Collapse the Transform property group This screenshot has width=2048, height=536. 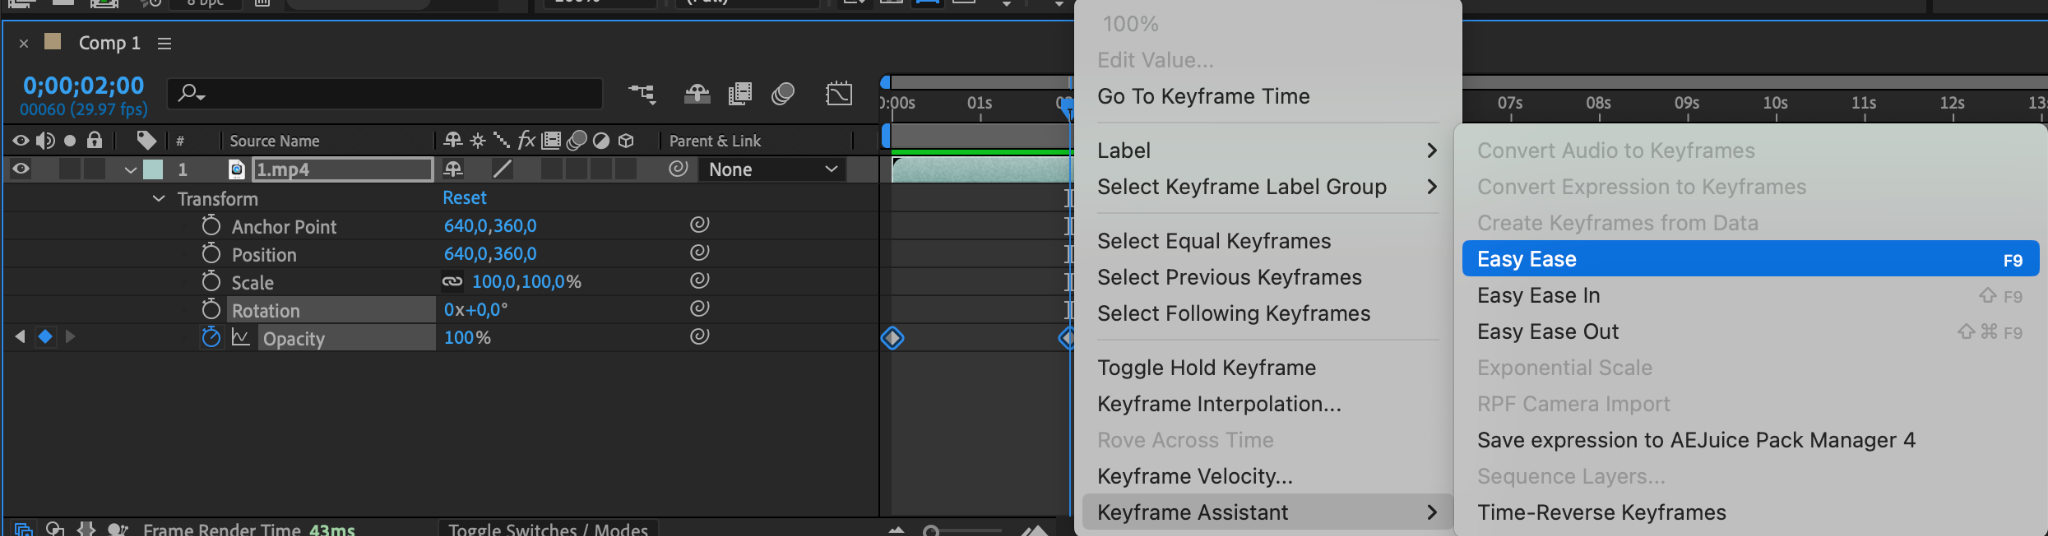[159, 198]
